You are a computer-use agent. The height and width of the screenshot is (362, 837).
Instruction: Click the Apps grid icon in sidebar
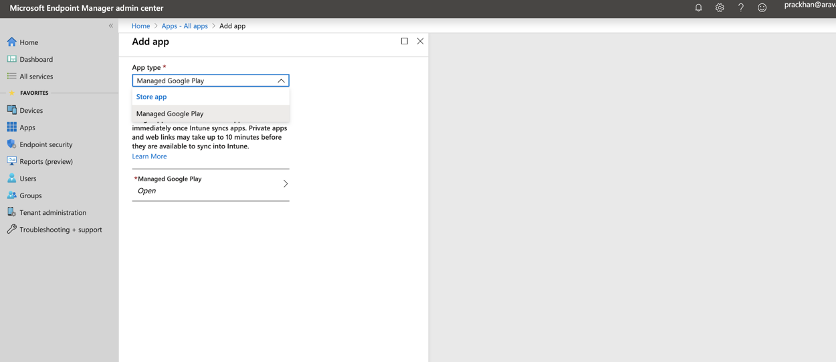coord(12,127)
